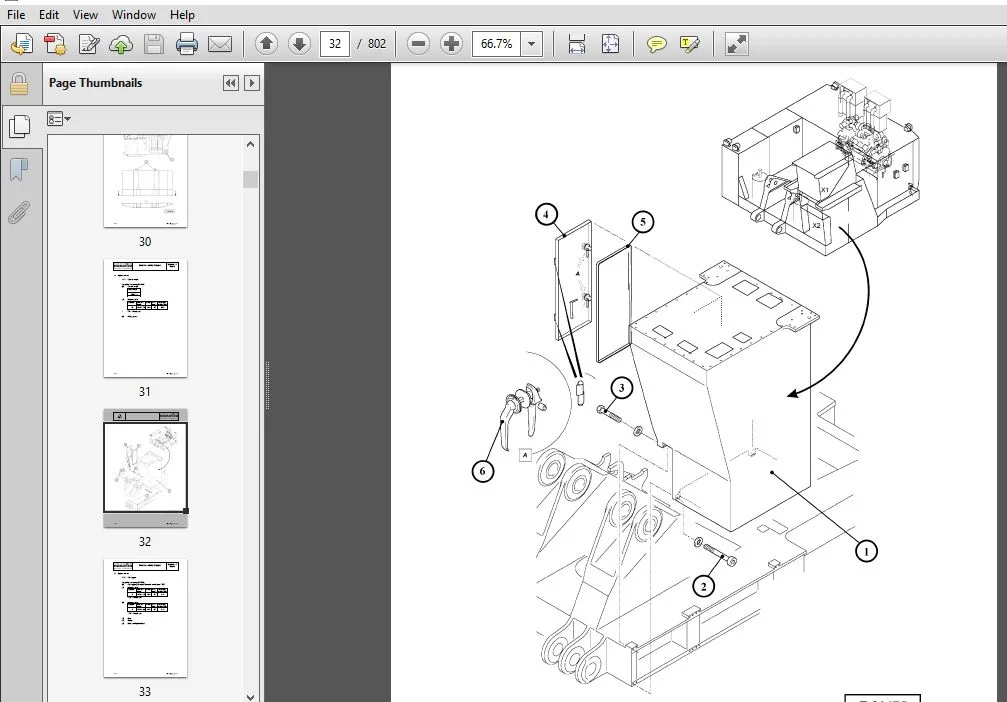Screen dimensions: 1007x702
Task: Click callout number 6 in diagram
Action: (x=482, y=471)
